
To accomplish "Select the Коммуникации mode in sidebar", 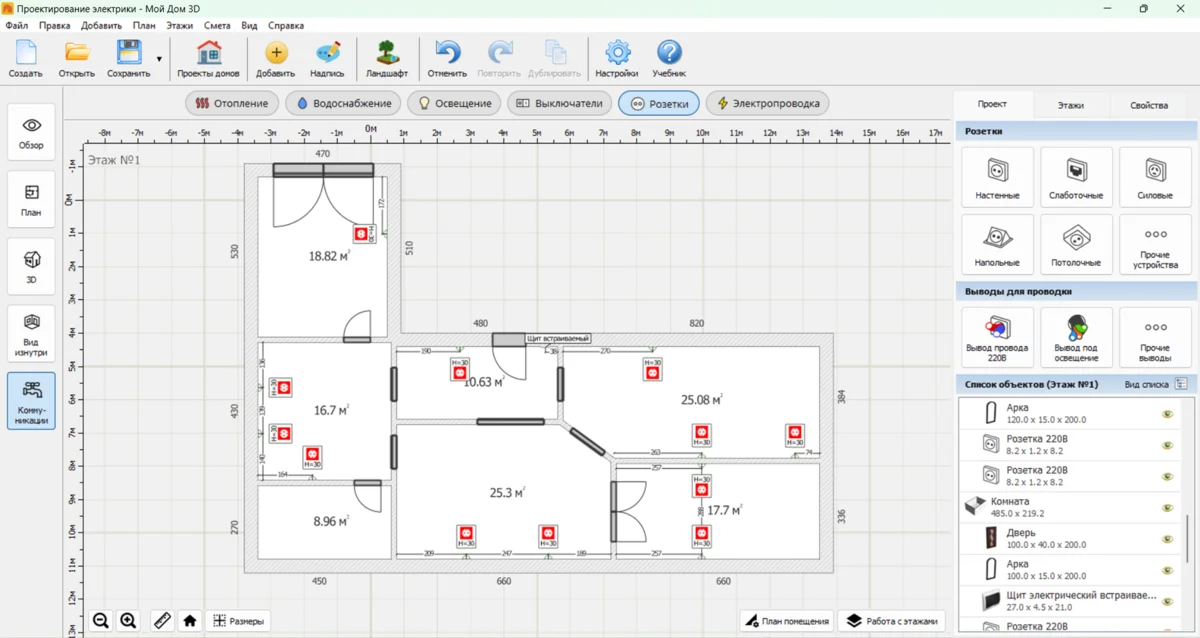I will click(31, 401).
